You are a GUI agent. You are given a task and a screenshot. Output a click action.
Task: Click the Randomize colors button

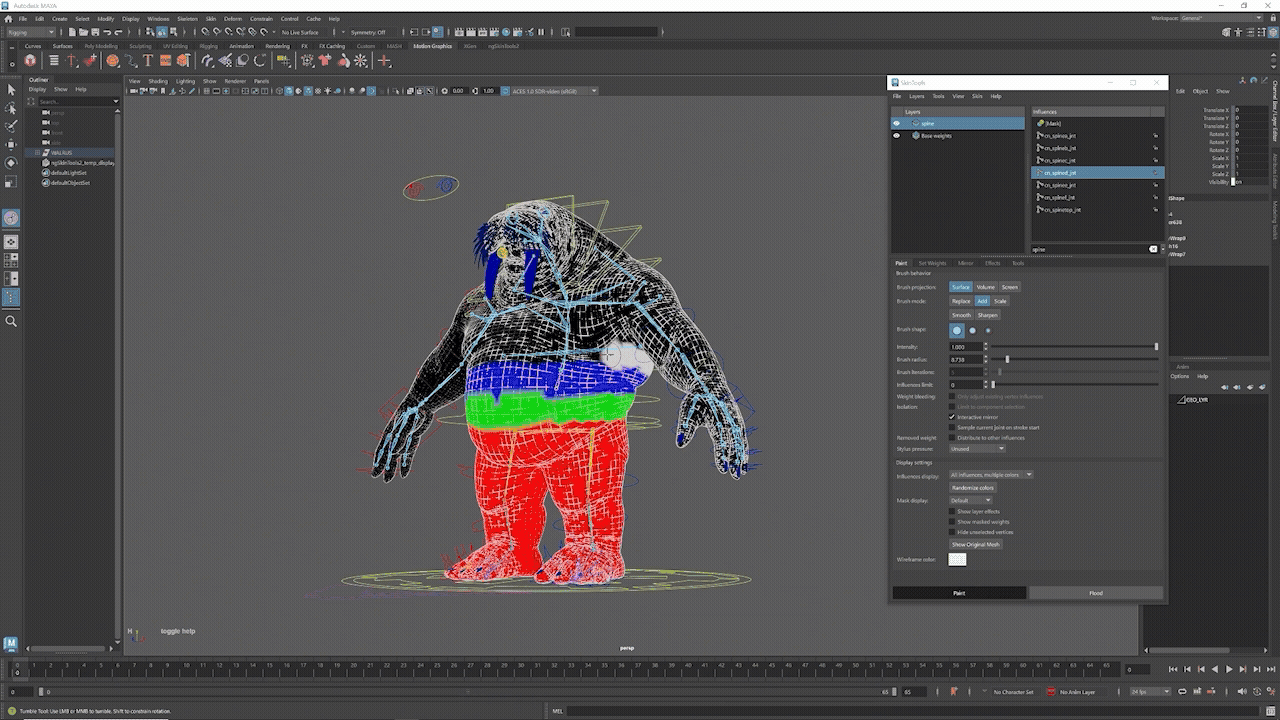972,487
